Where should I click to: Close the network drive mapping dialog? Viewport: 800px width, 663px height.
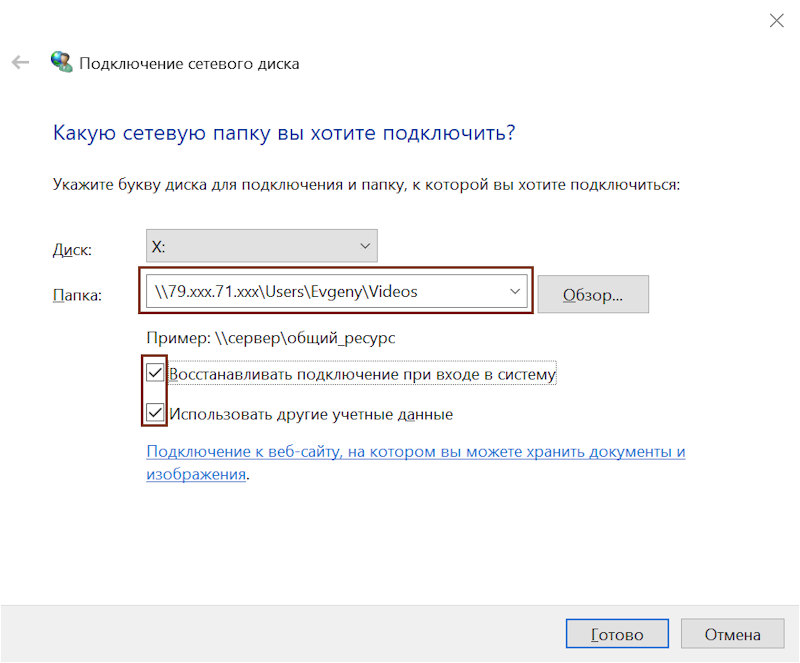(x=776, y=20)
